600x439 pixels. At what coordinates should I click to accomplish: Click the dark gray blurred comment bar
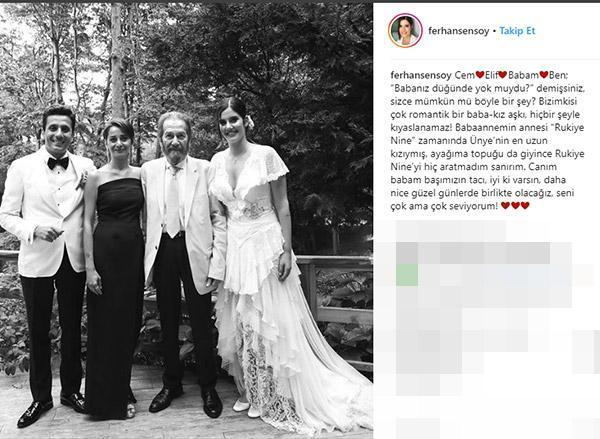tap(473, 253)
